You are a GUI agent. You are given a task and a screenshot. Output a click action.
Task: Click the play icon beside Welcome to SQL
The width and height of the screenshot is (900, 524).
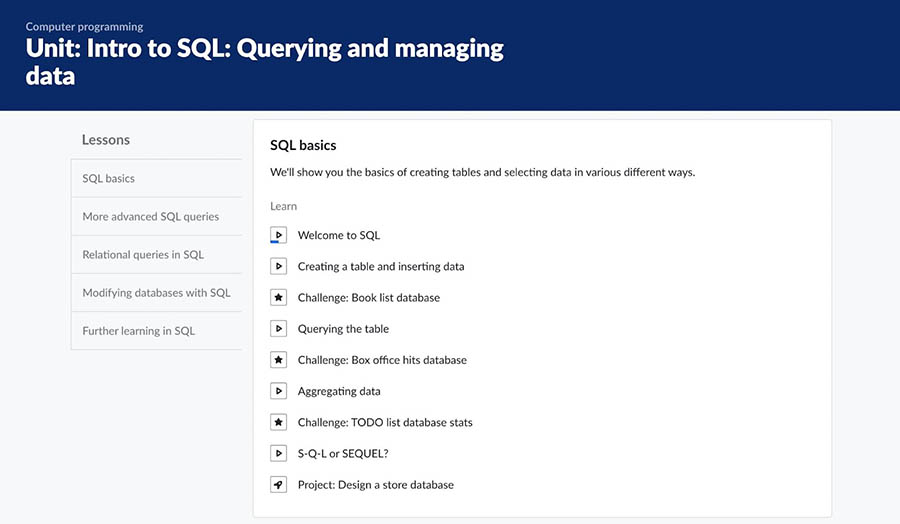pyautogui.click(x=279, y=235)
